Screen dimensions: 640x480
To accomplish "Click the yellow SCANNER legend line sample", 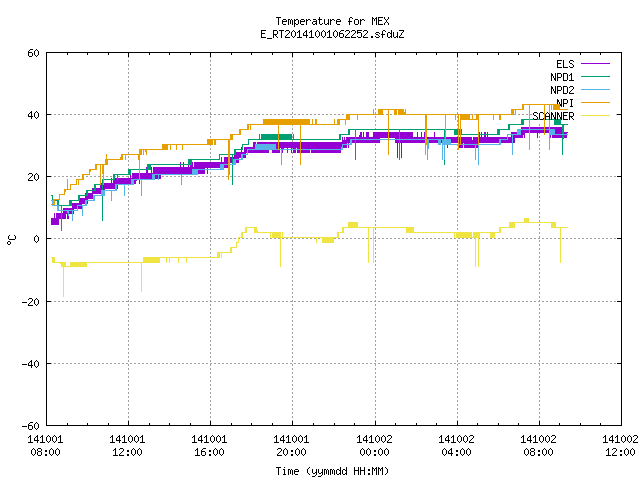I will (595, 116).
